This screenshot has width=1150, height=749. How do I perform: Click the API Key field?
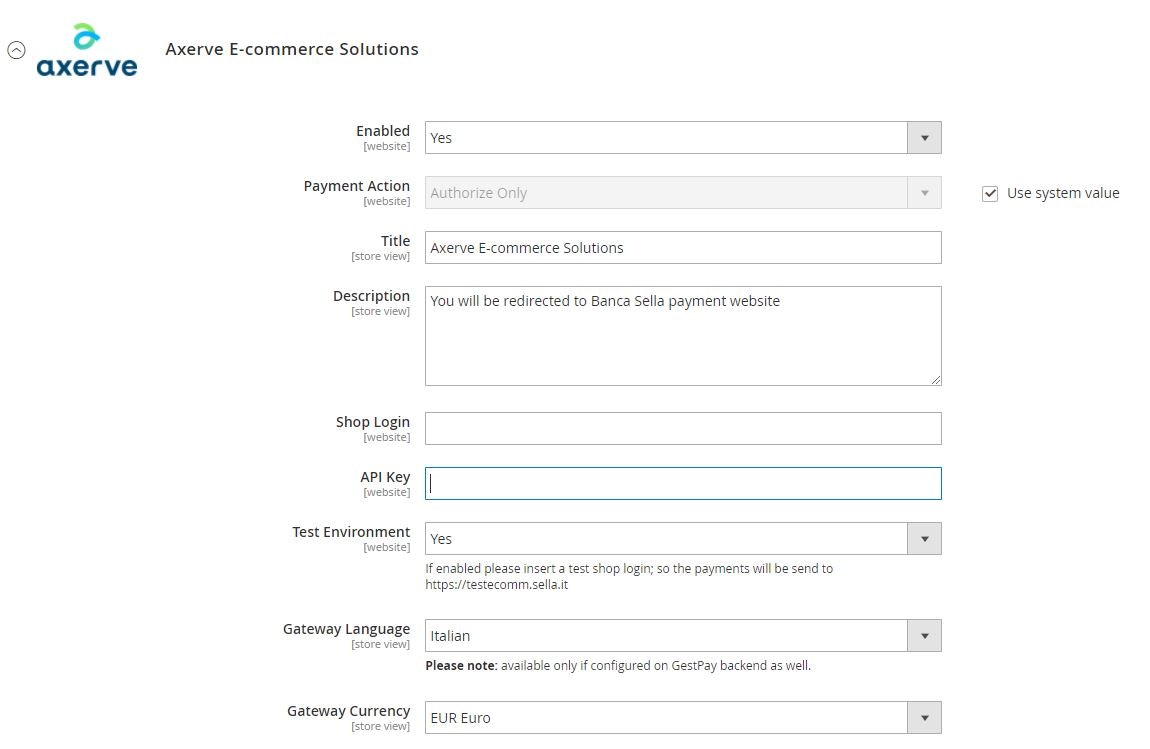pos(683,483)
